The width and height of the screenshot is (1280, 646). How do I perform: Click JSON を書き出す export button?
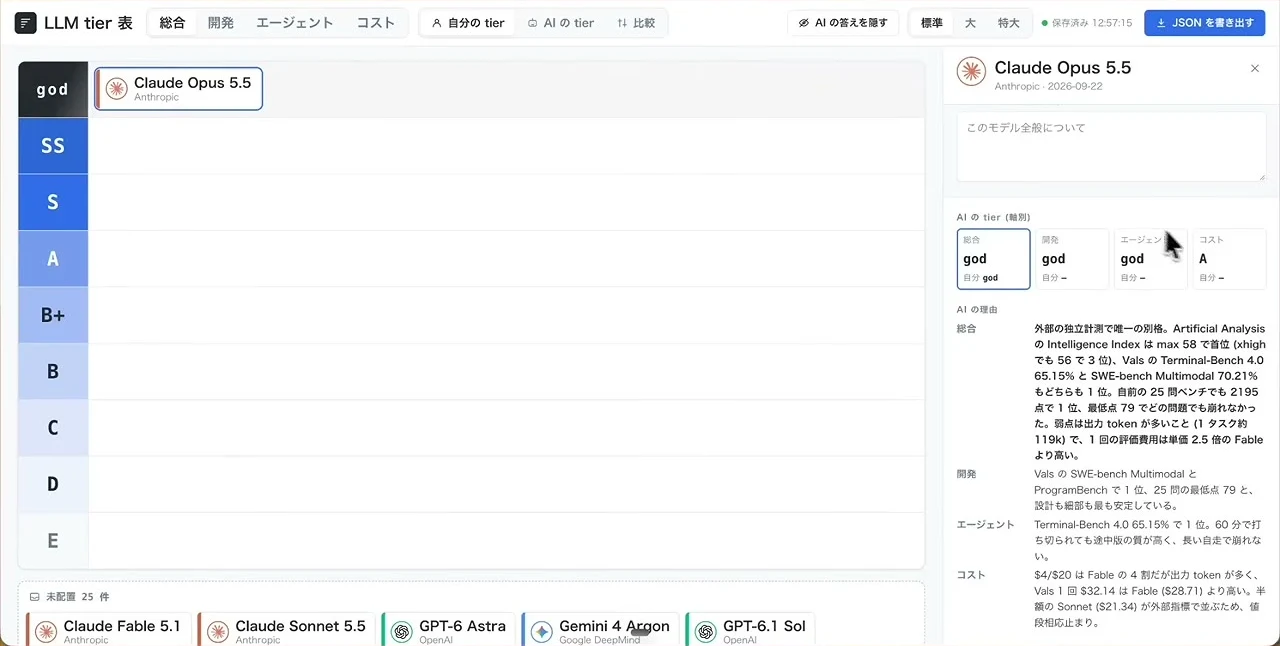[x=1204, y=23]
